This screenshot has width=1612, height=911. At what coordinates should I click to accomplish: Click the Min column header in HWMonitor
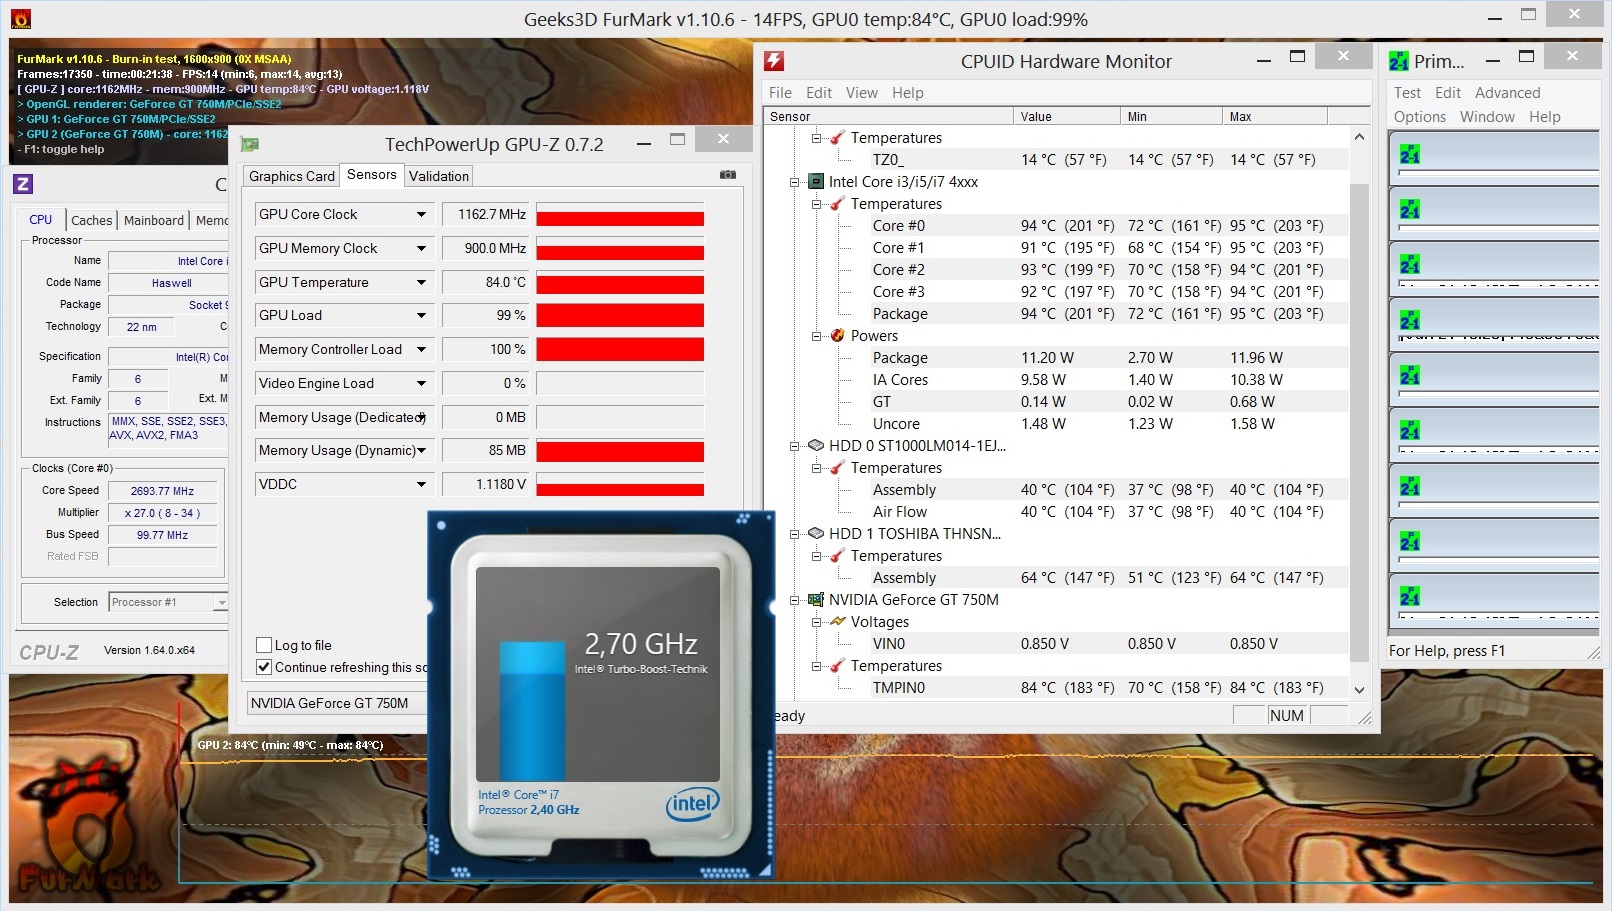tap(1171, 116)
